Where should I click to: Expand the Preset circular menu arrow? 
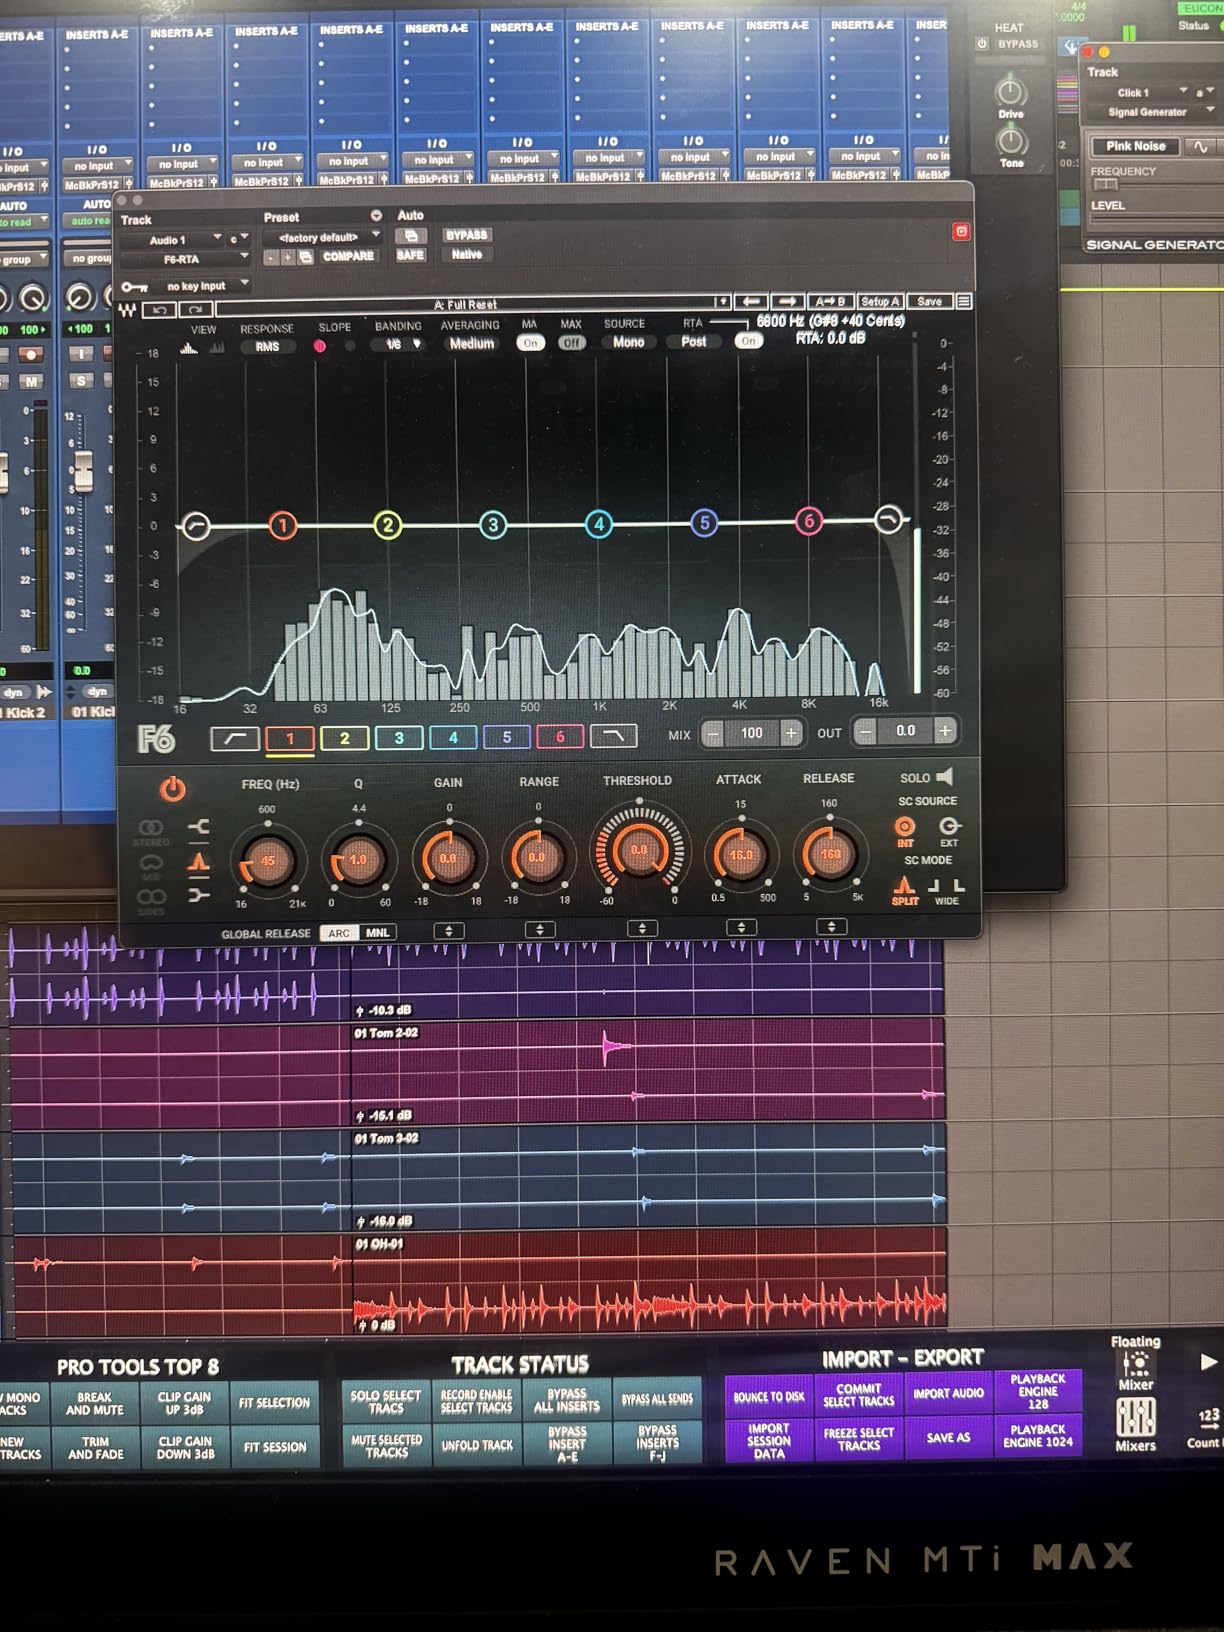pos(376,216)
